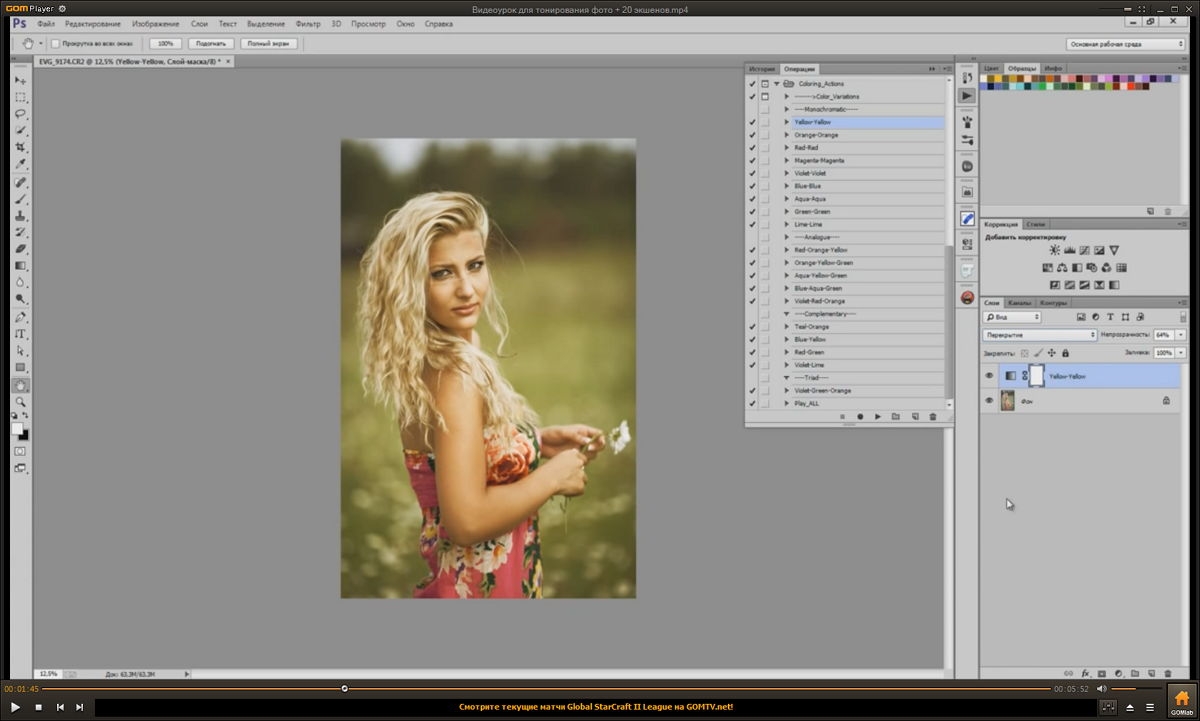The width and height of the screenshot is (1200, 721).
Task: Hide the Yellow-Yellow layer
Action: [x=989, y=376]
